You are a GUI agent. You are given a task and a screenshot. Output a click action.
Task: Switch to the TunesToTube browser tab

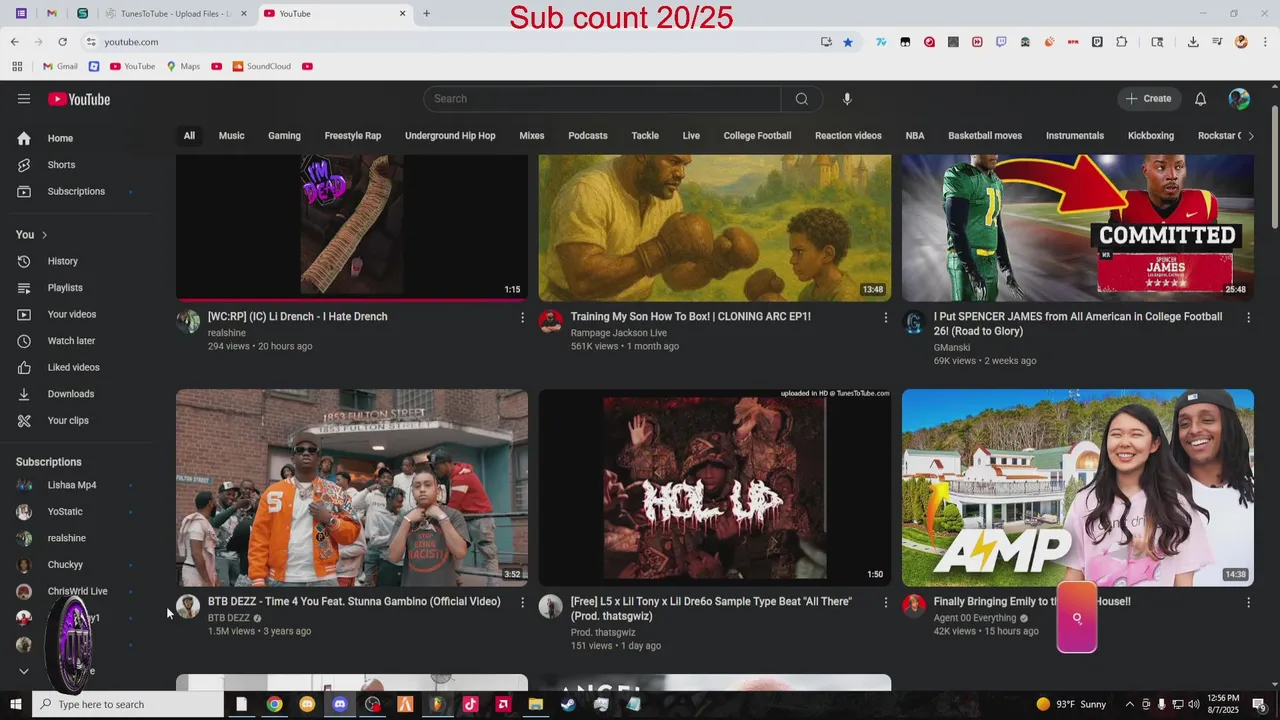click(176, 14)
